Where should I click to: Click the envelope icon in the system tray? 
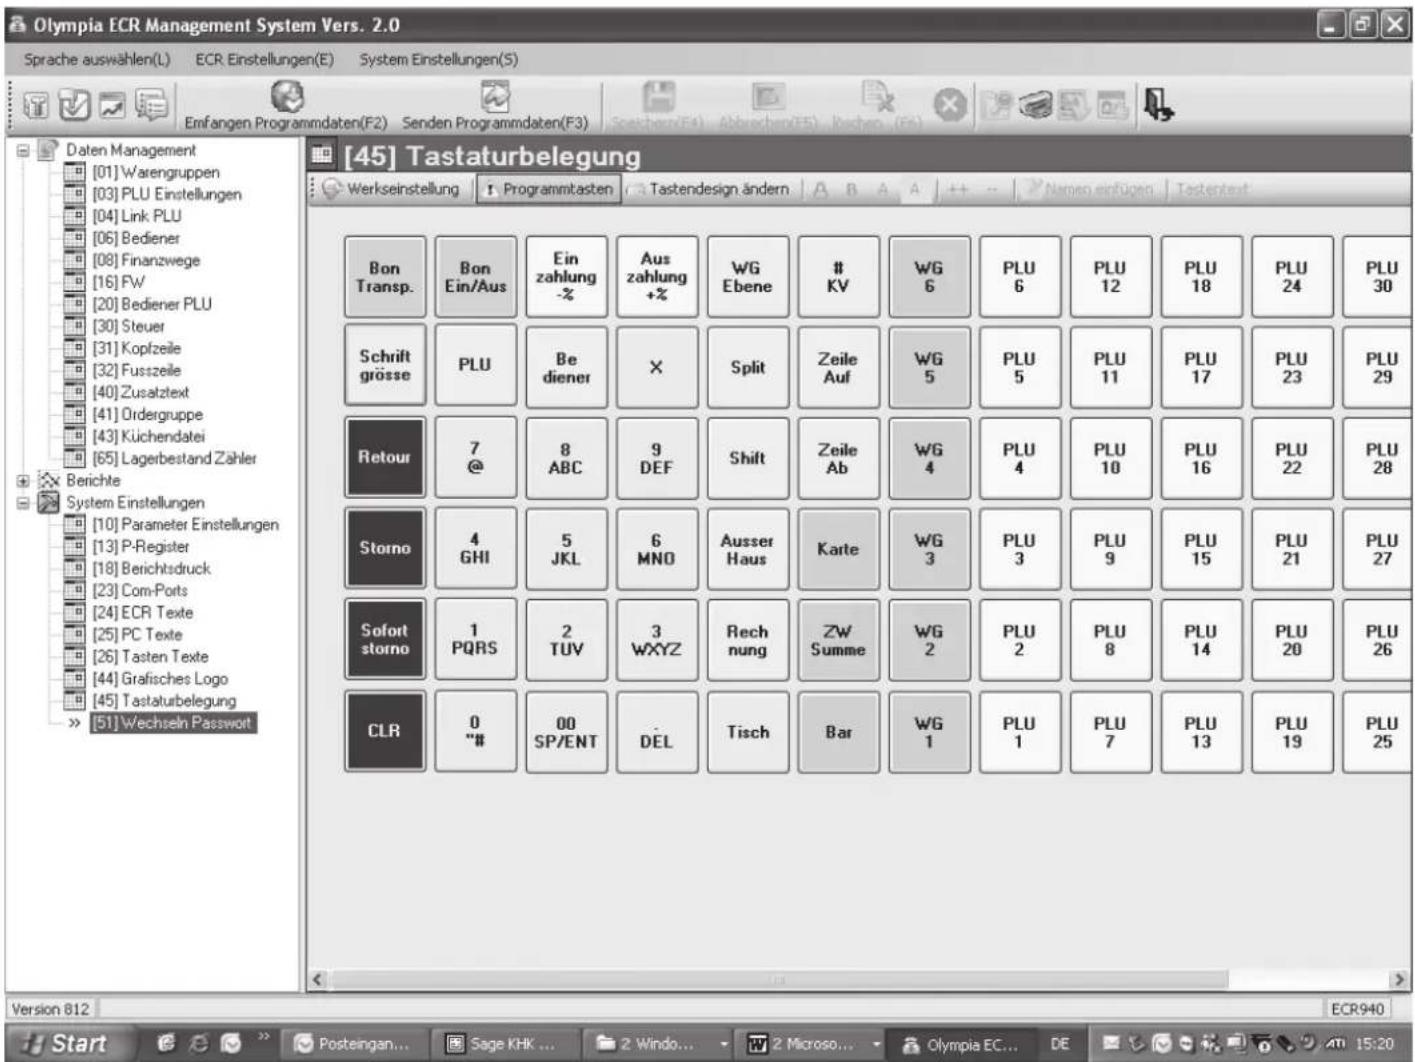point(1110,1044)
